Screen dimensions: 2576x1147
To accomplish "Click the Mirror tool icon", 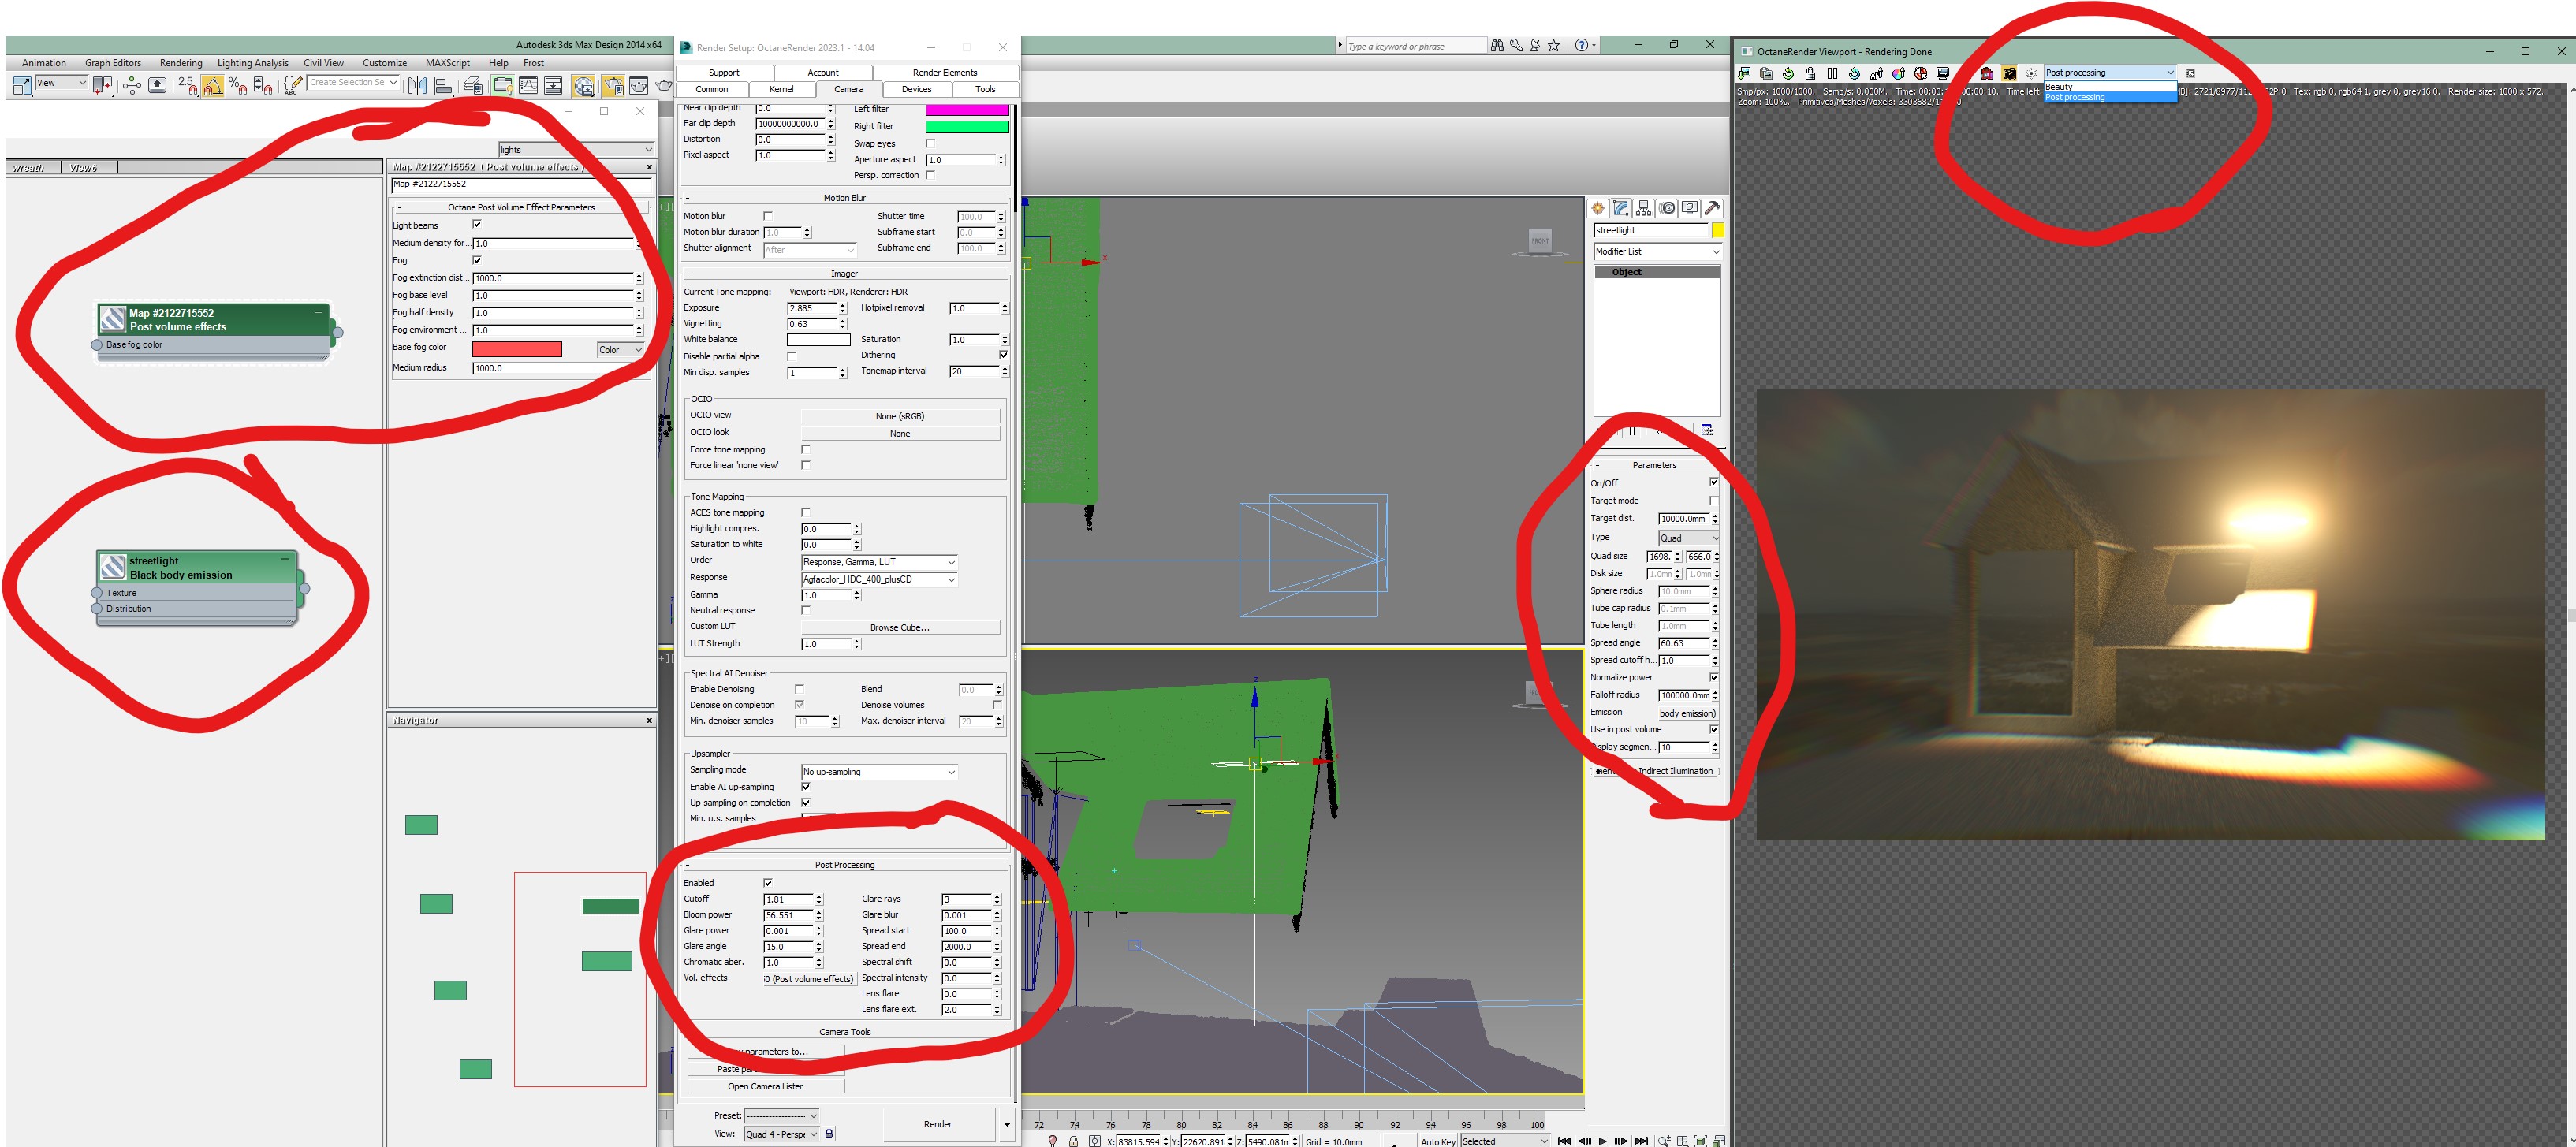I will (x=417, y=86).
